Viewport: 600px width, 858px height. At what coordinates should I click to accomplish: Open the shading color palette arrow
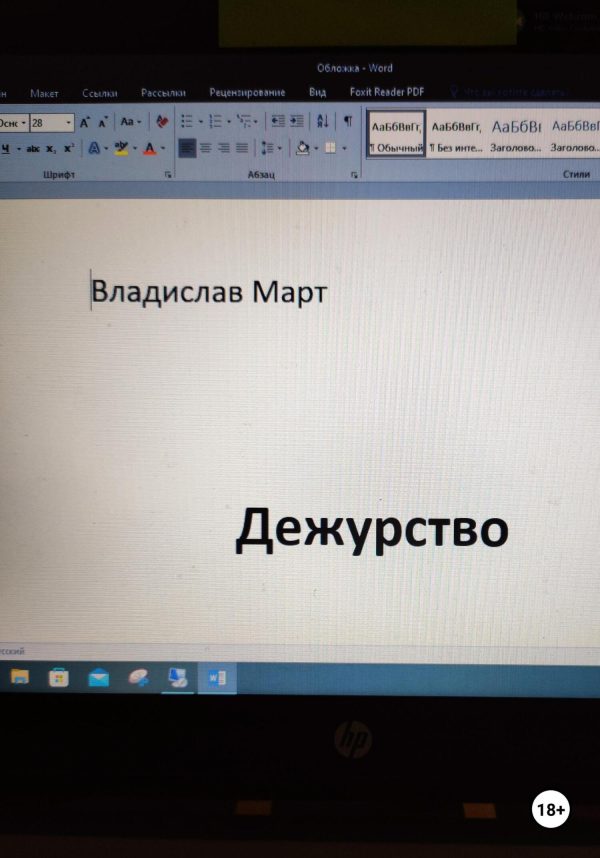316,148
